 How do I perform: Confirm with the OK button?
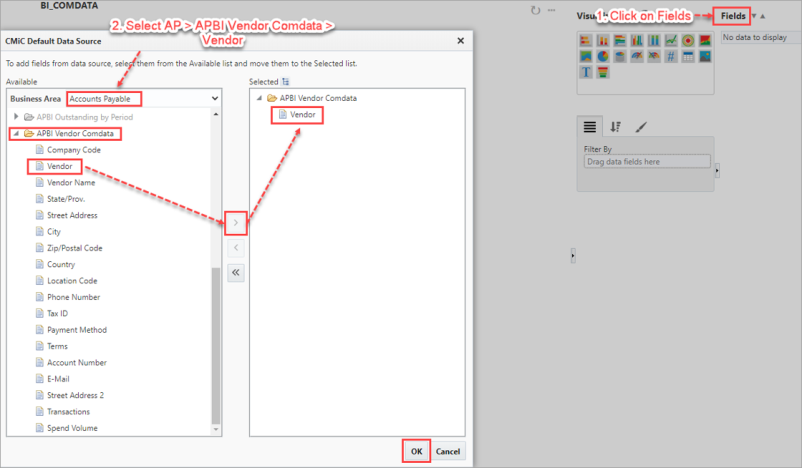(416, 452)
